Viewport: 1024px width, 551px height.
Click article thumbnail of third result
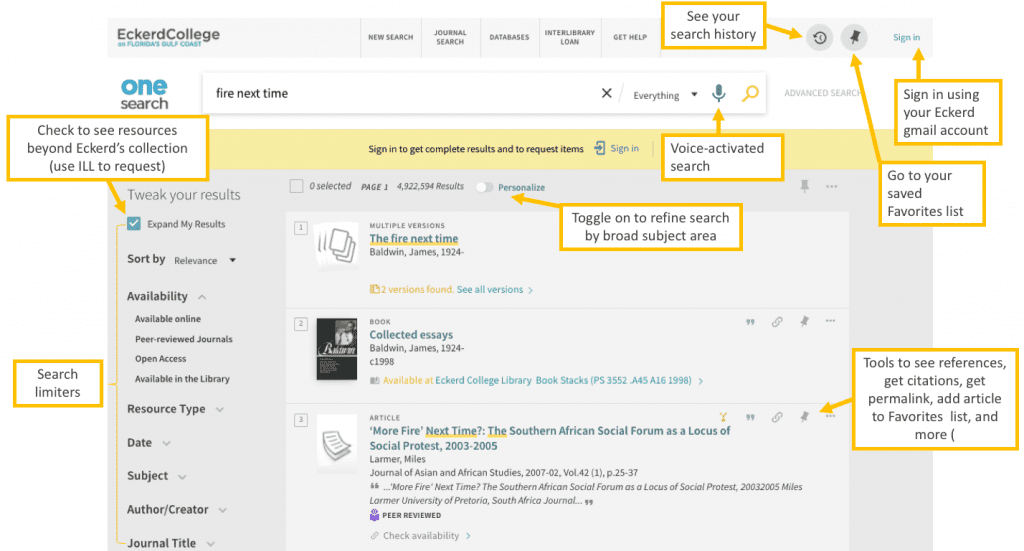[x=336, y=444]
